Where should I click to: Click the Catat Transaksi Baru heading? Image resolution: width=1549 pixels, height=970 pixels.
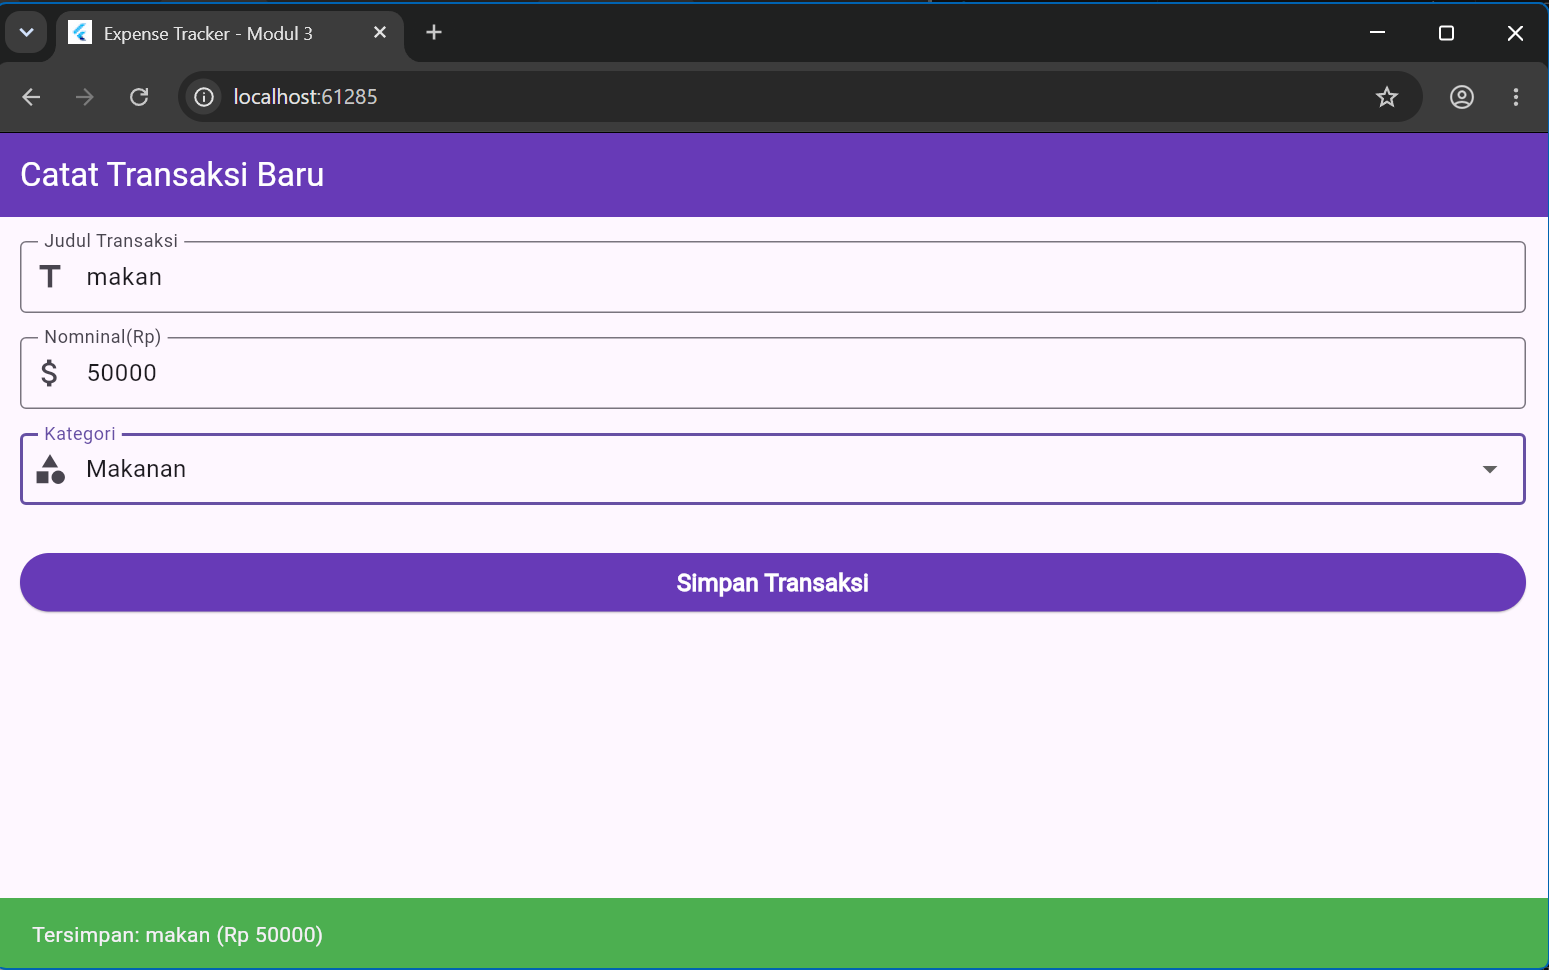point(172,175)
